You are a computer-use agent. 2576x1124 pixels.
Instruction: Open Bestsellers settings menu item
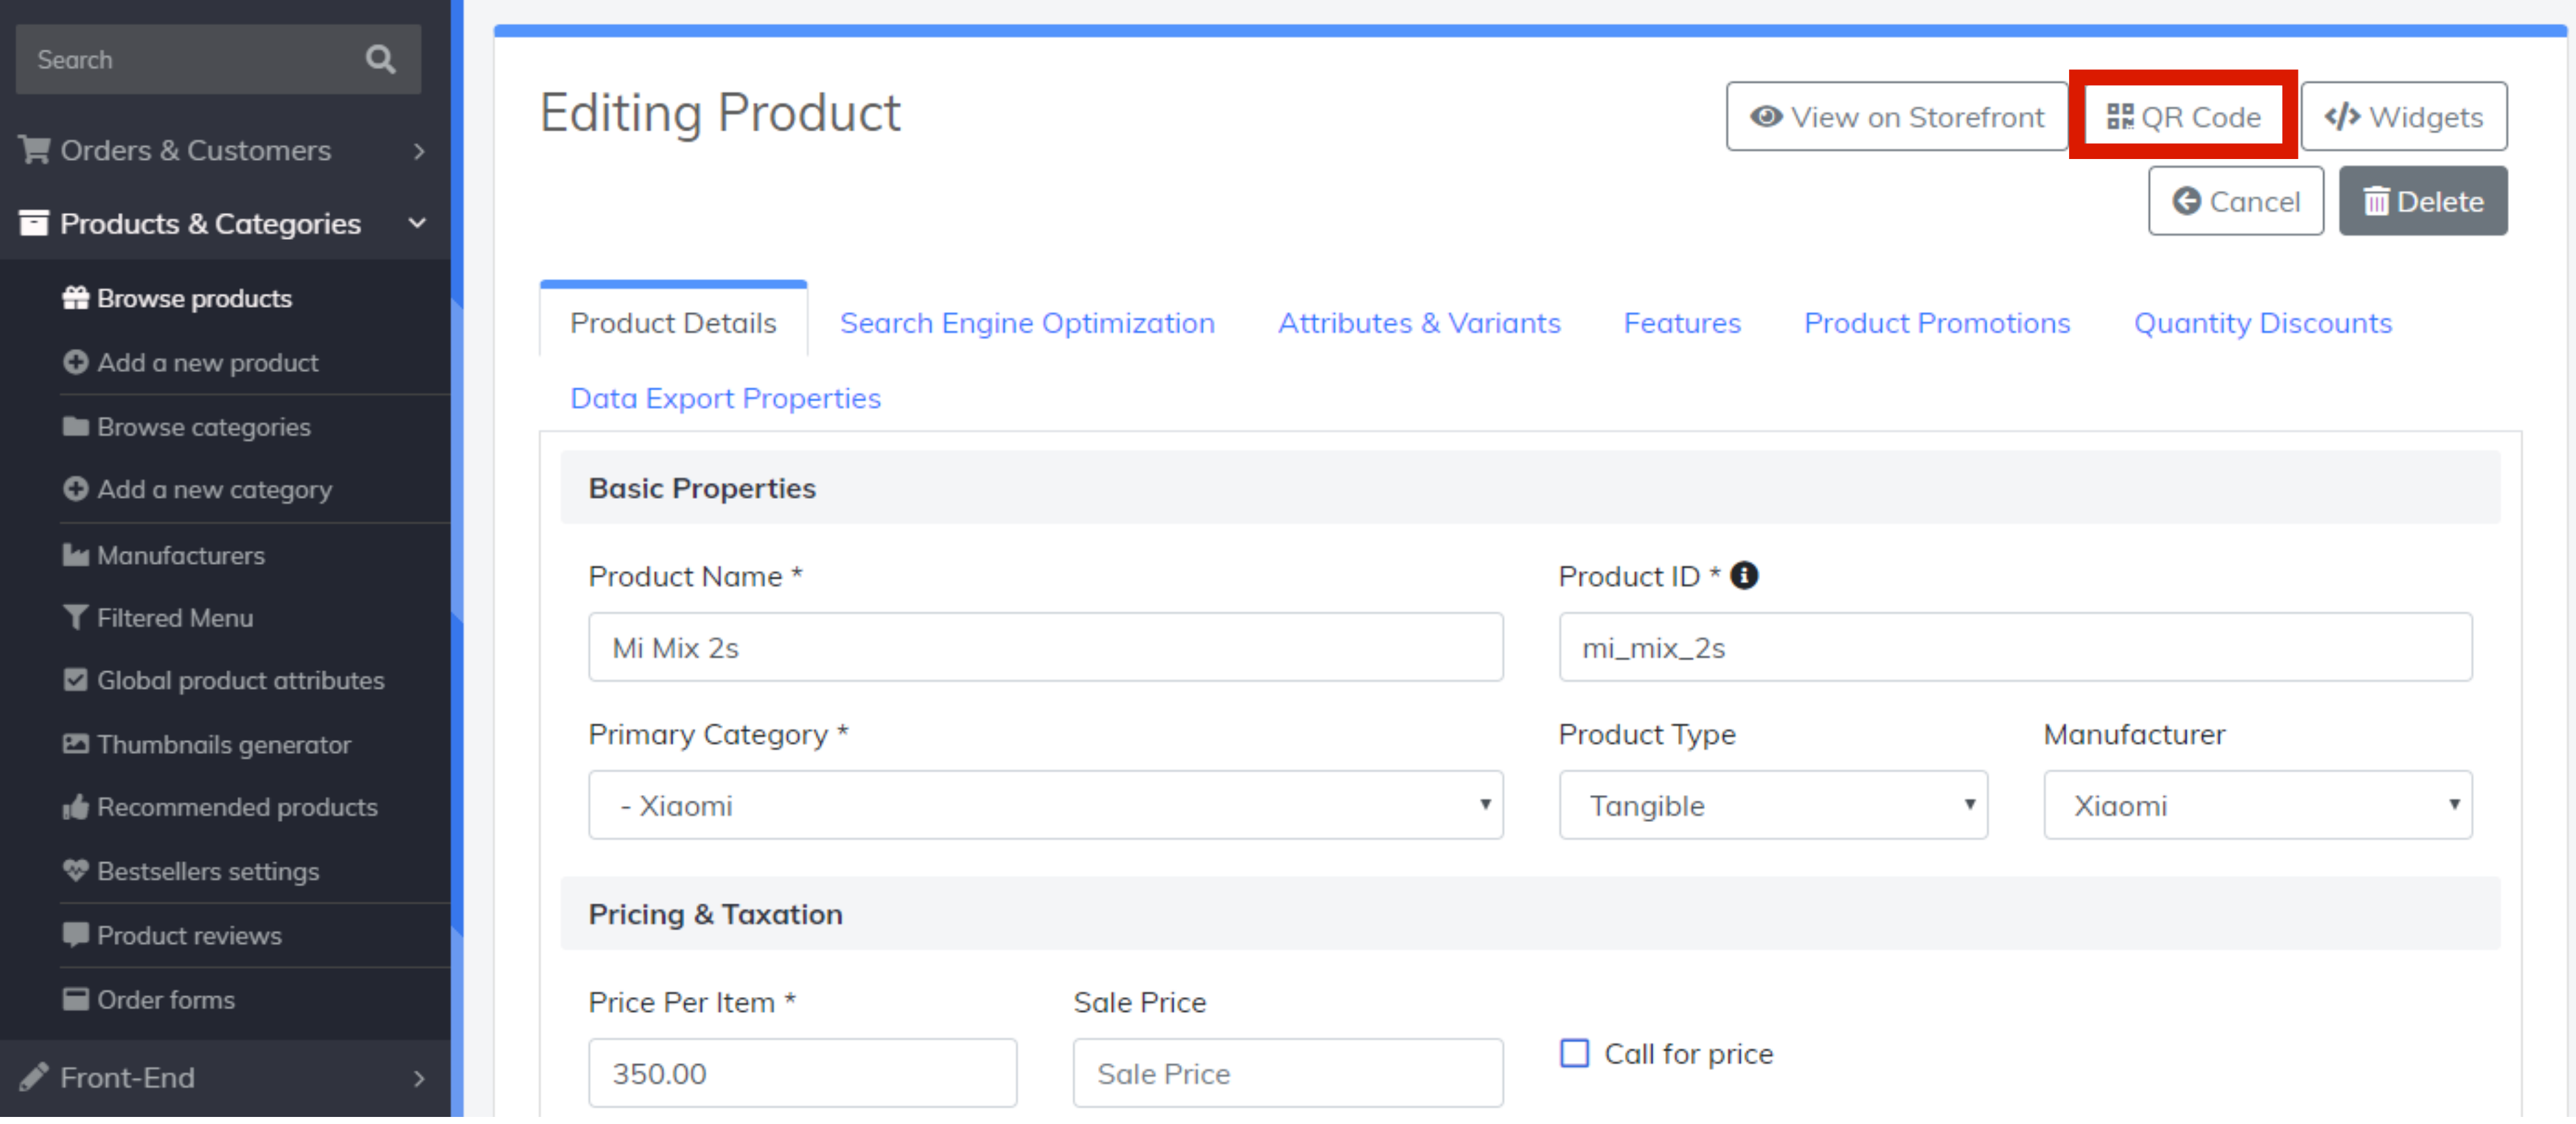coord(207,871)
